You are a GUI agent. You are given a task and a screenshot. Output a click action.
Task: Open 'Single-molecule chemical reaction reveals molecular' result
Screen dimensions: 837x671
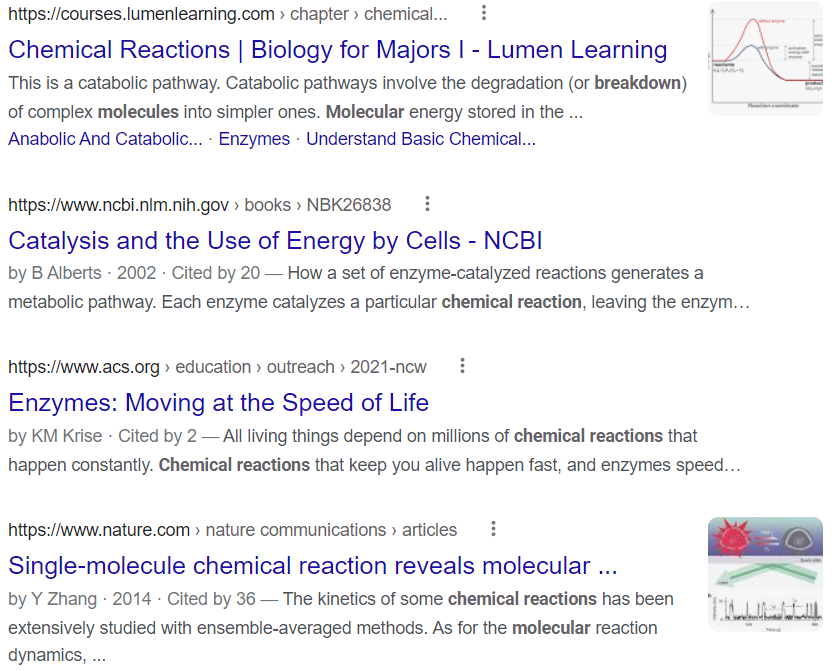312,565
